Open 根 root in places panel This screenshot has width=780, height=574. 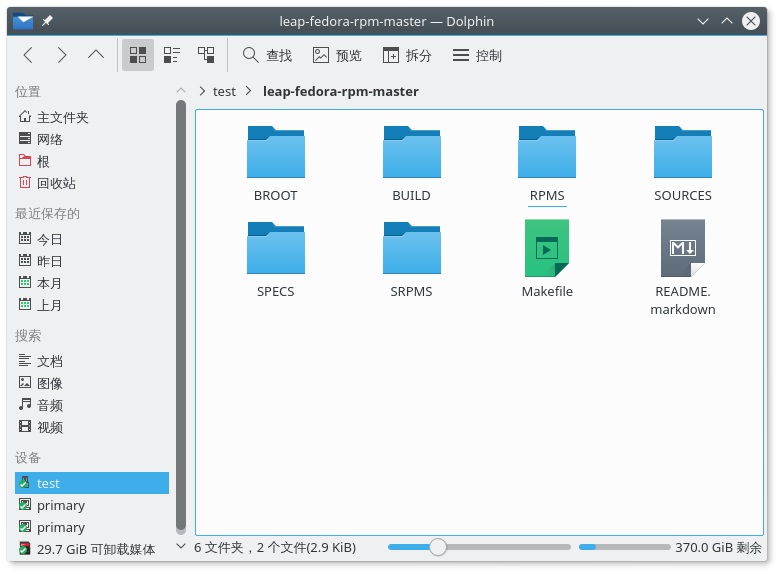[92, 161]
